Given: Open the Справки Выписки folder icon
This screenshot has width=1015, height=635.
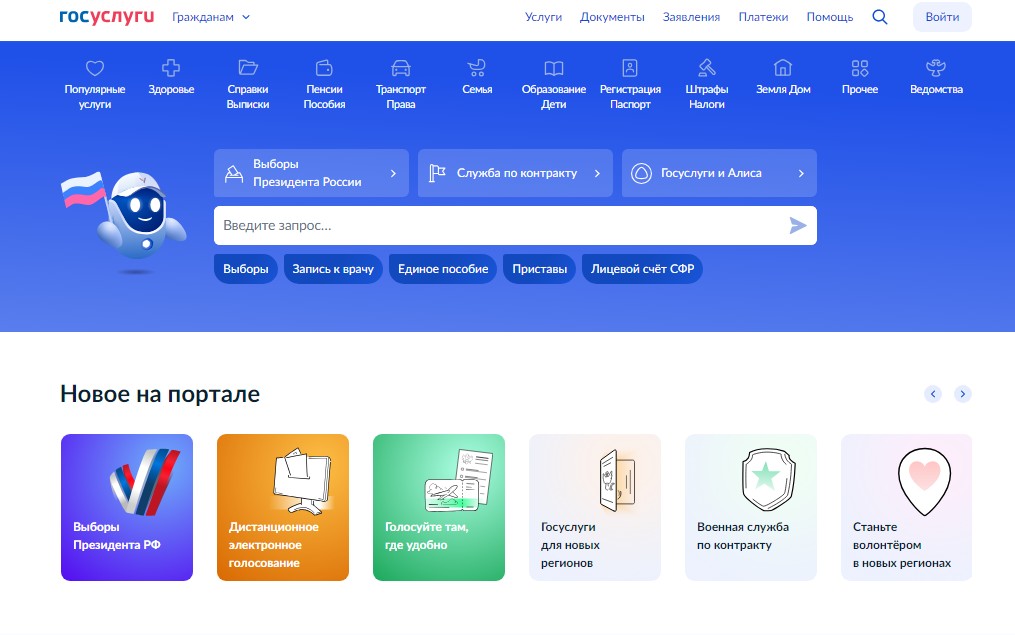Looking at the screenshot, I should [x=248, y=68].
